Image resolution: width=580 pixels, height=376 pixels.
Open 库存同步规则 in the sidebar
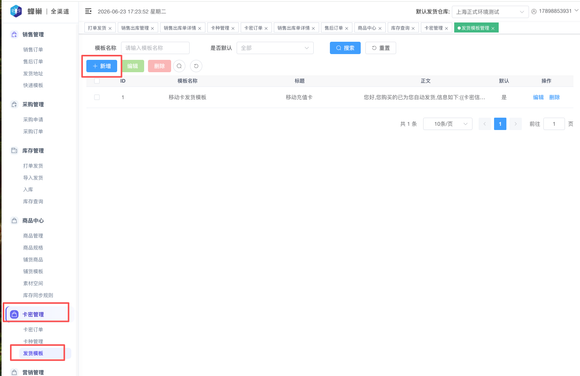(x=38, y=295)
